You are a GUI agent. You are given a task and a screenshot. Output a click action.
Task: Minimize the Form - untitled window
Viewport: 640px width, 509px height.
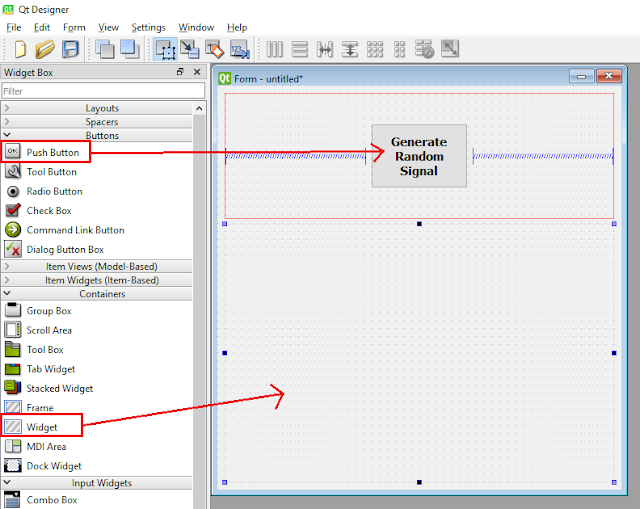click(x=582, y=76)
